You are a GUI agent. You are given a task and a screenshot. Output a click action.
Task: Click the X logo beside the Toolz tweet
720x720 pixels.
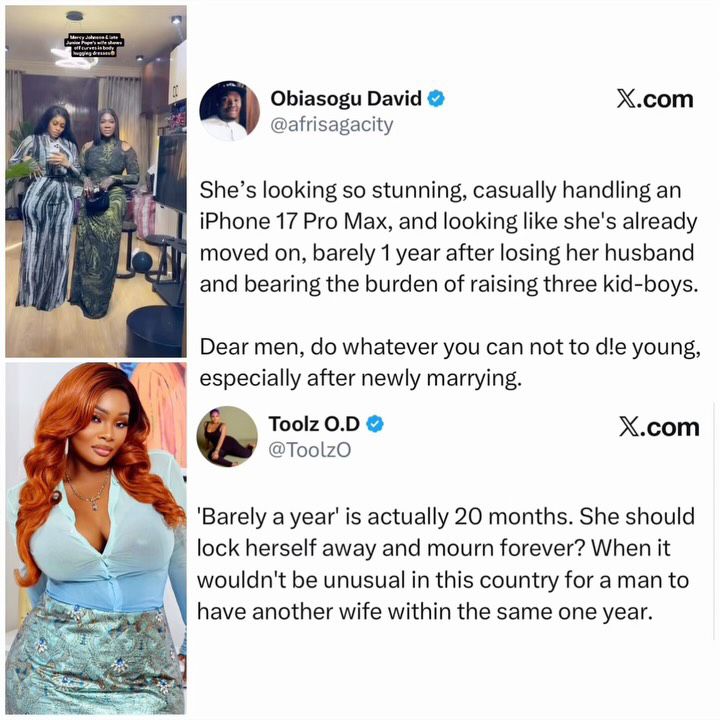click(659, 428)
